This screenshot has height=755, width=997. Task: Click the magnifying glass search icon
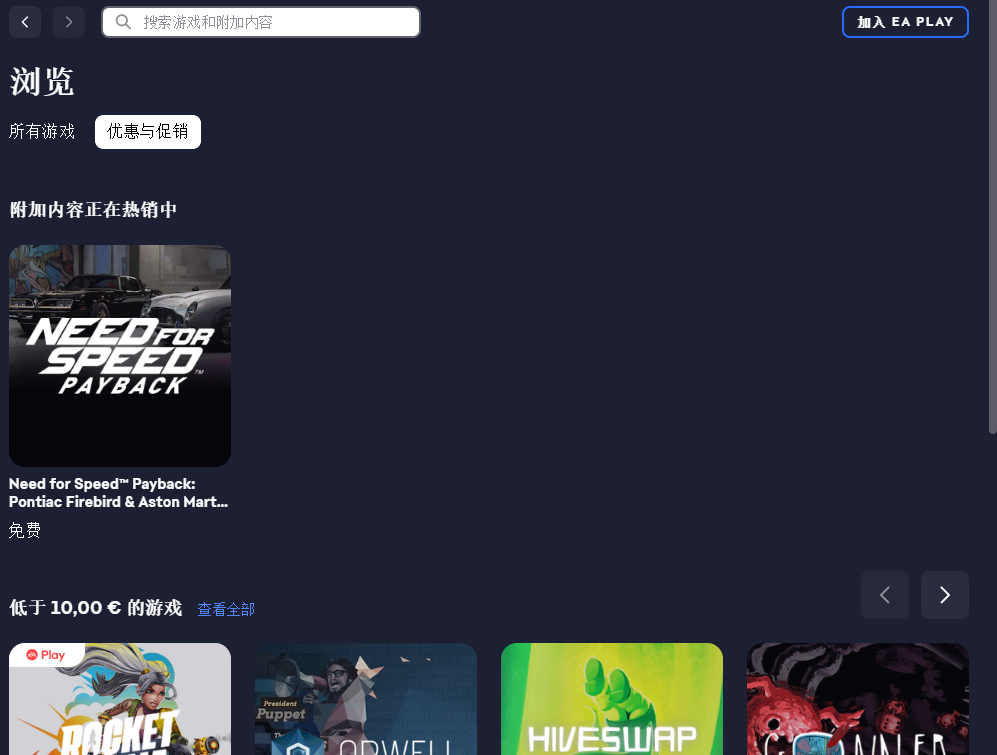(123, 22)
